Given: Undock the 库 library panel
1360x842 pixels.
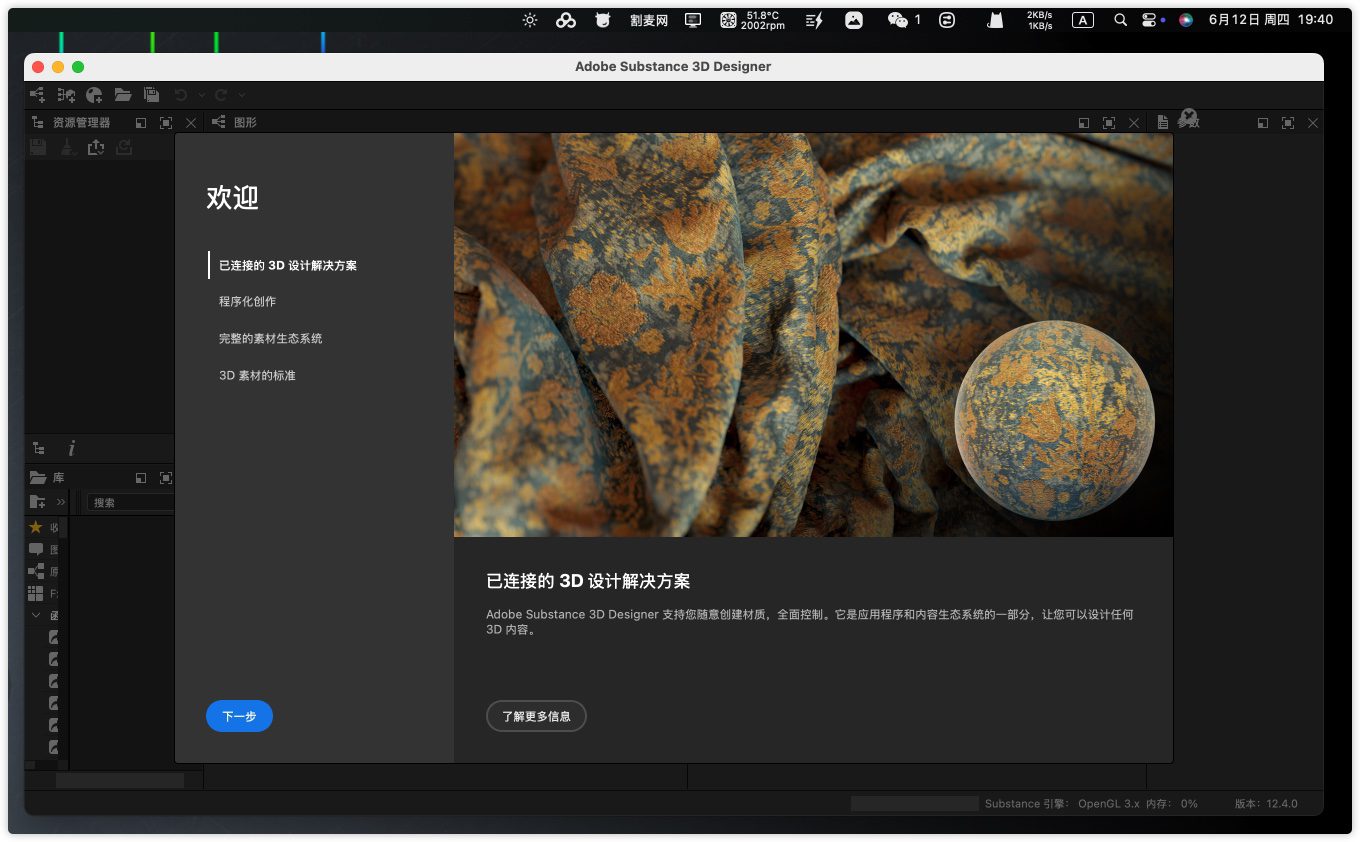Looking at the screenshot, I should pyautogui.click(x=141, y=479).
